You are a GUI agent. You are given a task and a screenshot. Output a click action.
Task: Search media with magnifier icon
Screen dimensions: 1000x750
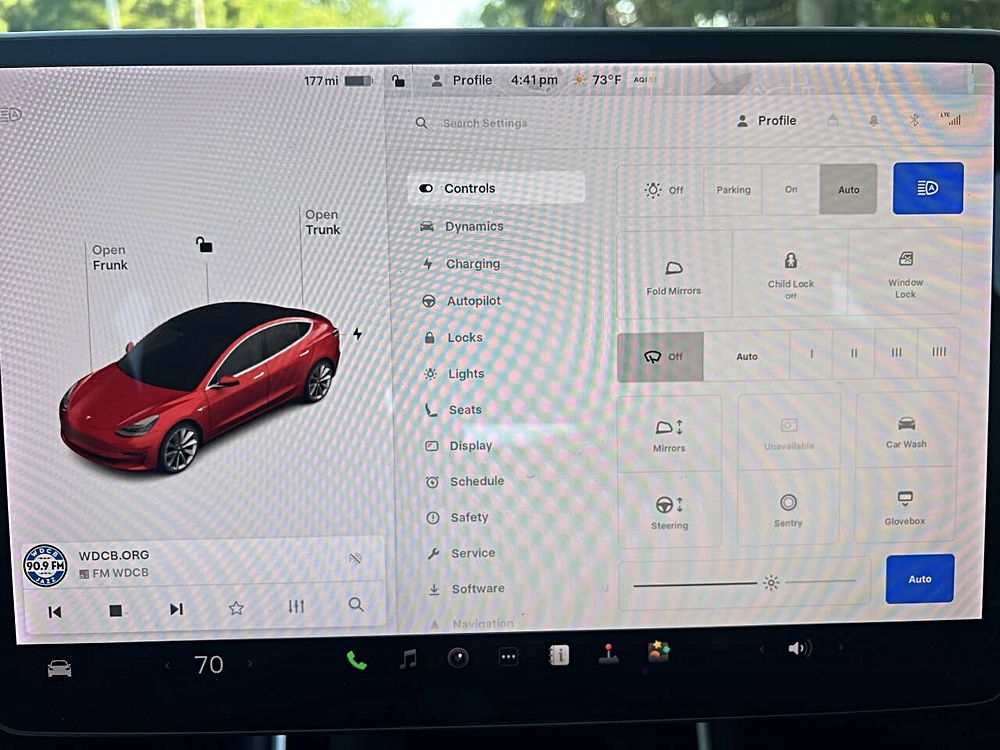coord(356,605)
